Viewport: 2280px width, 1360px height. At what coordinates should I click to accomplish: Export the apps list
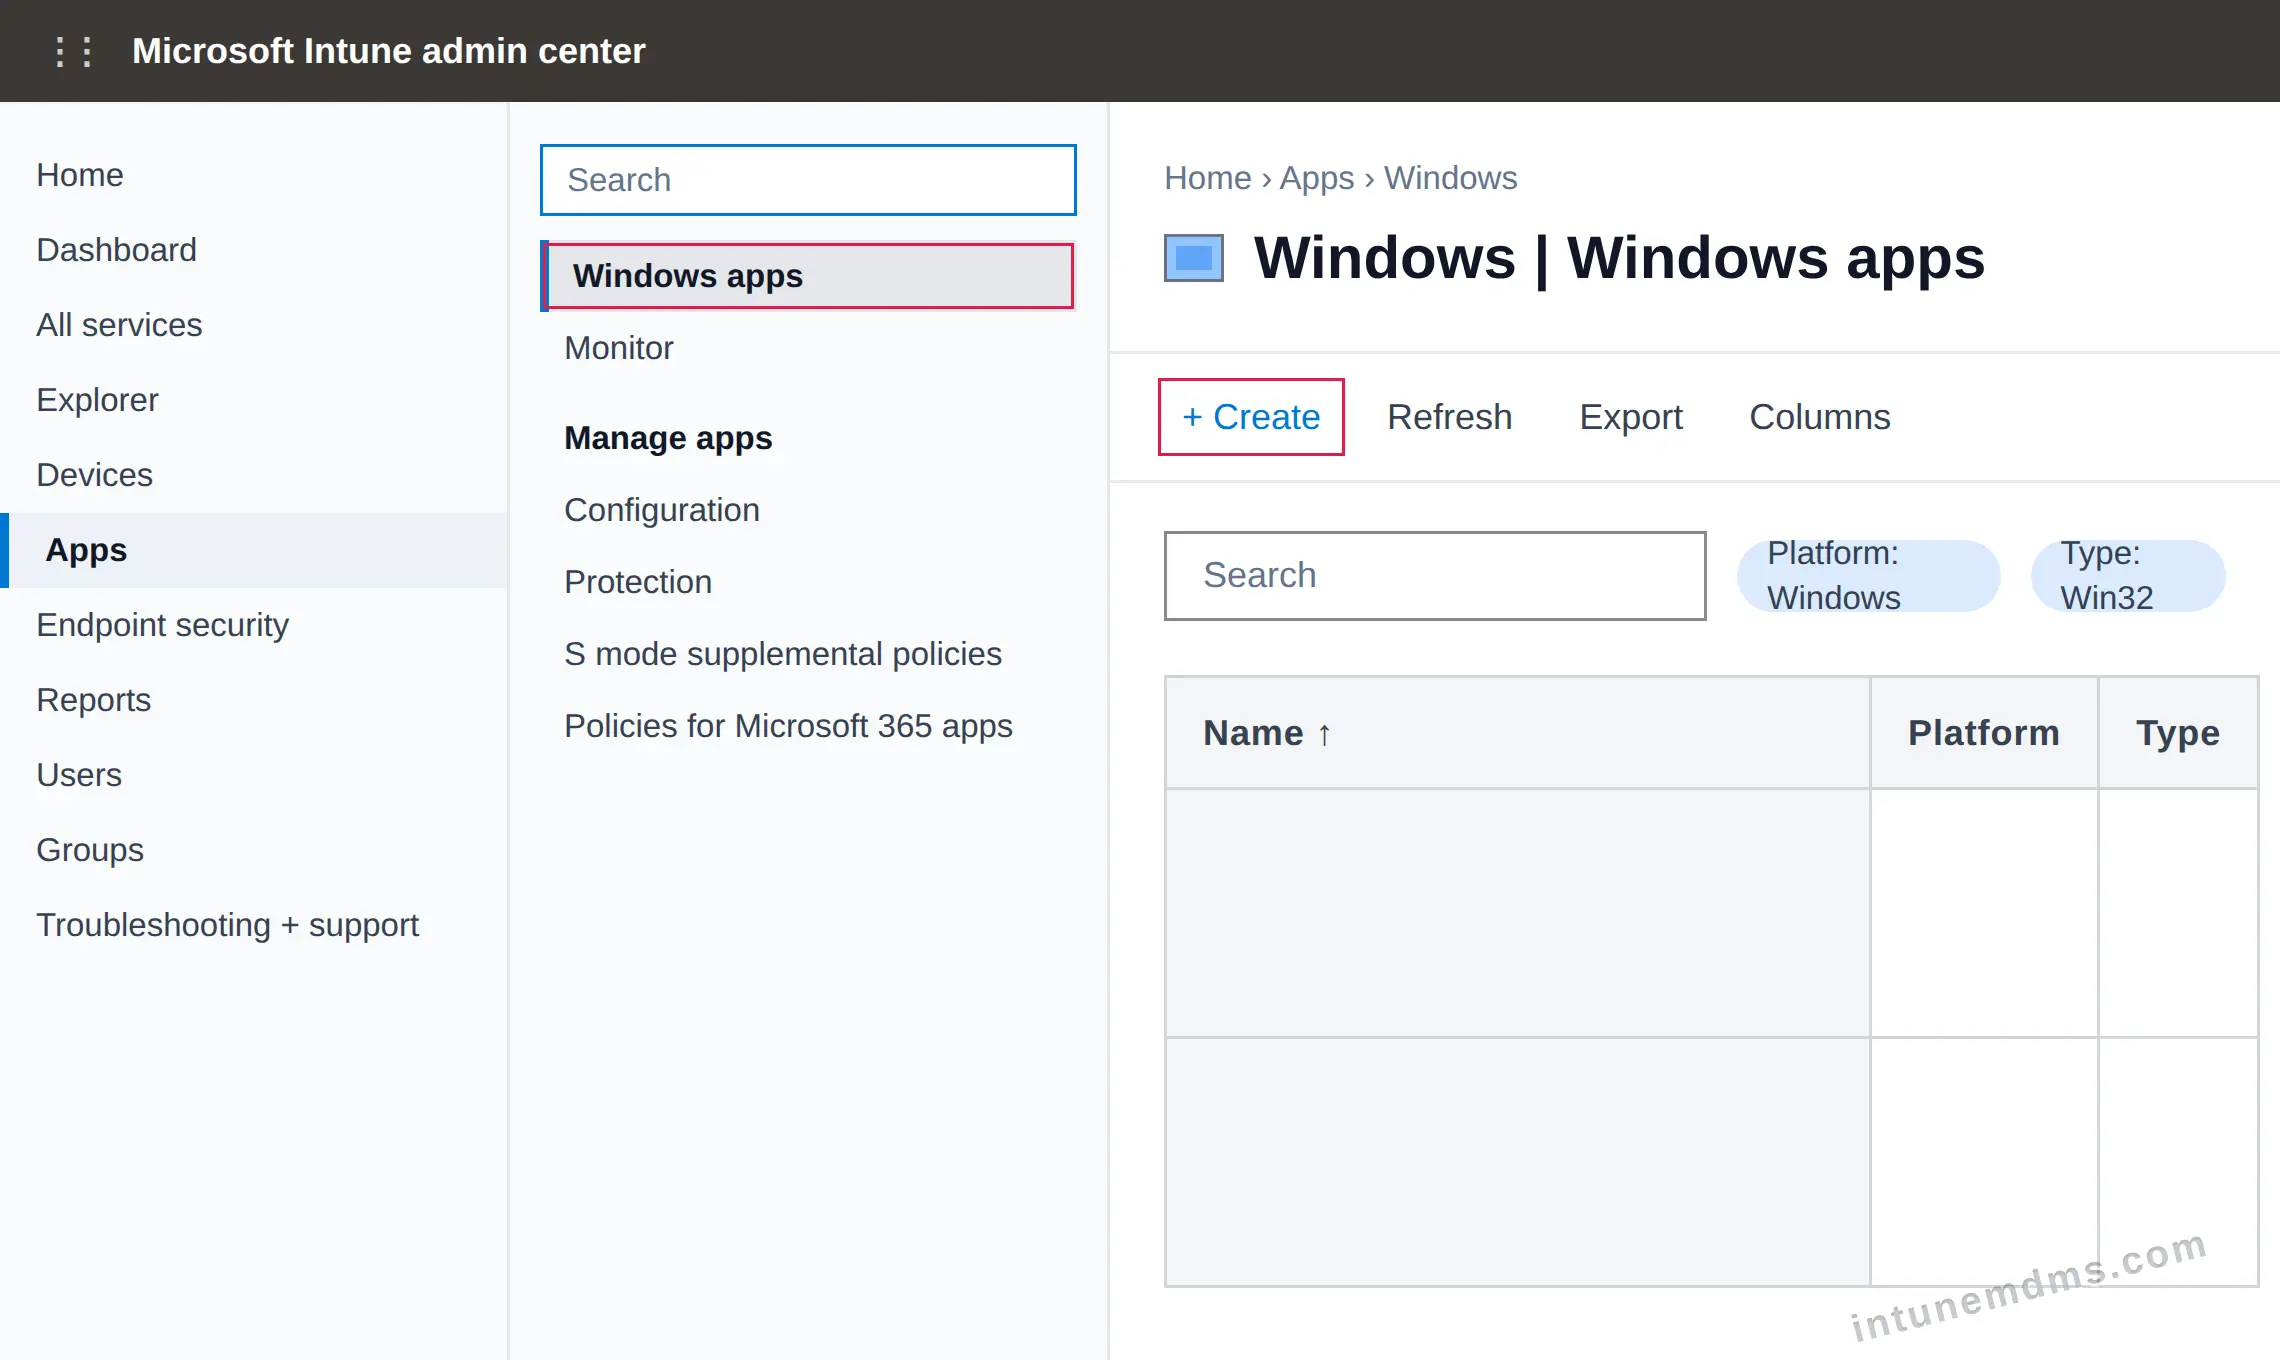pos(1631,417)
